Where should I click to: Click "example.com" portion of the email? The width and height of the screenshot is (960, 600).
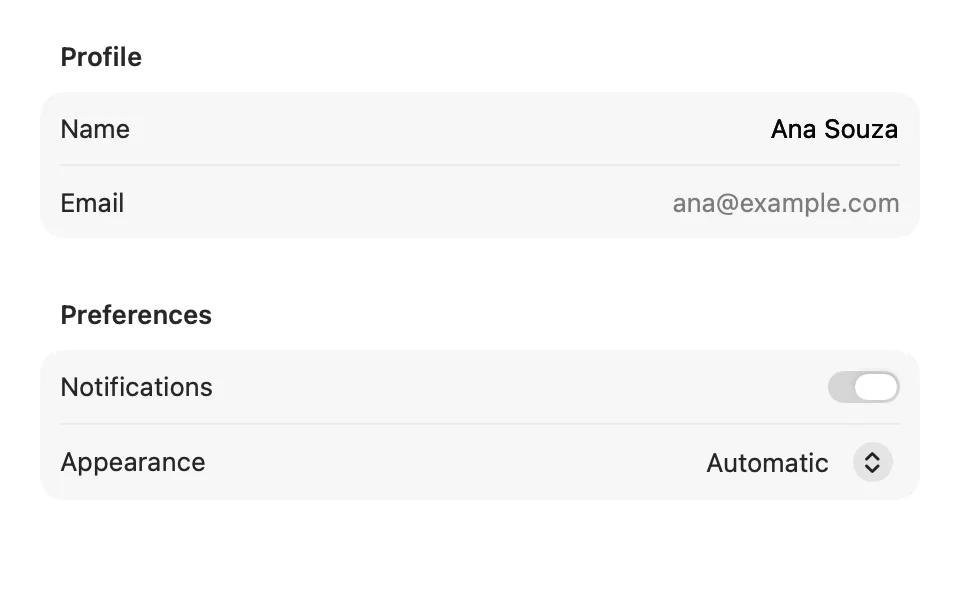[x=819, y=203]
